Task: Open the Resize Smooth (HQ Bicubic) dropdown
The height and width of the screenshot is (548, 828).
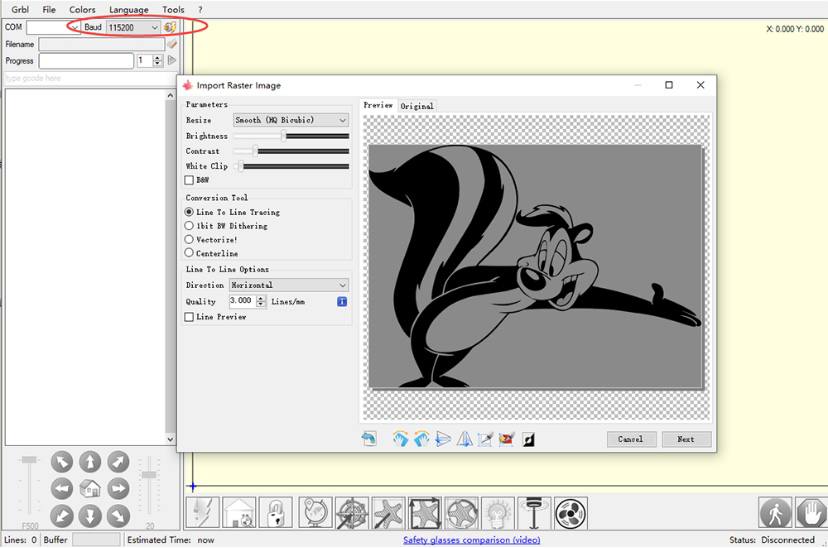Action: pyautogui.click(x=291, y=120)
